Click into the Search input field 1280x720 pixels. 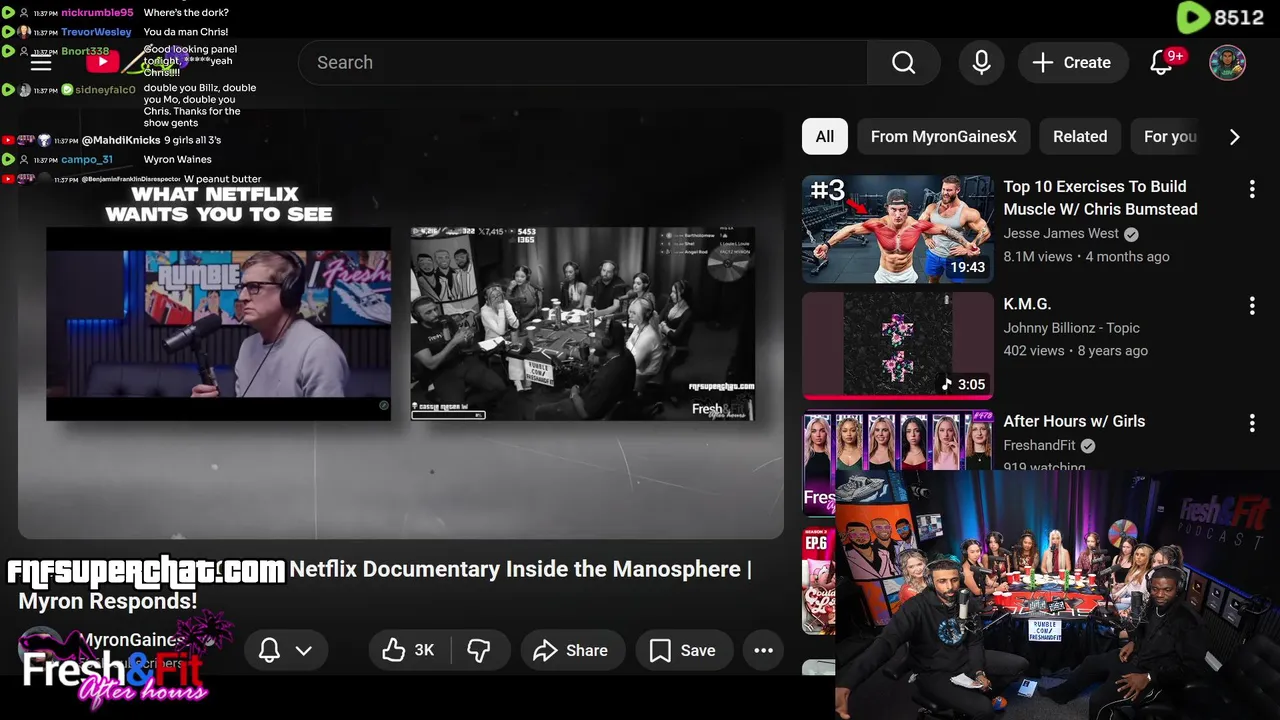(x=583, y=62)
